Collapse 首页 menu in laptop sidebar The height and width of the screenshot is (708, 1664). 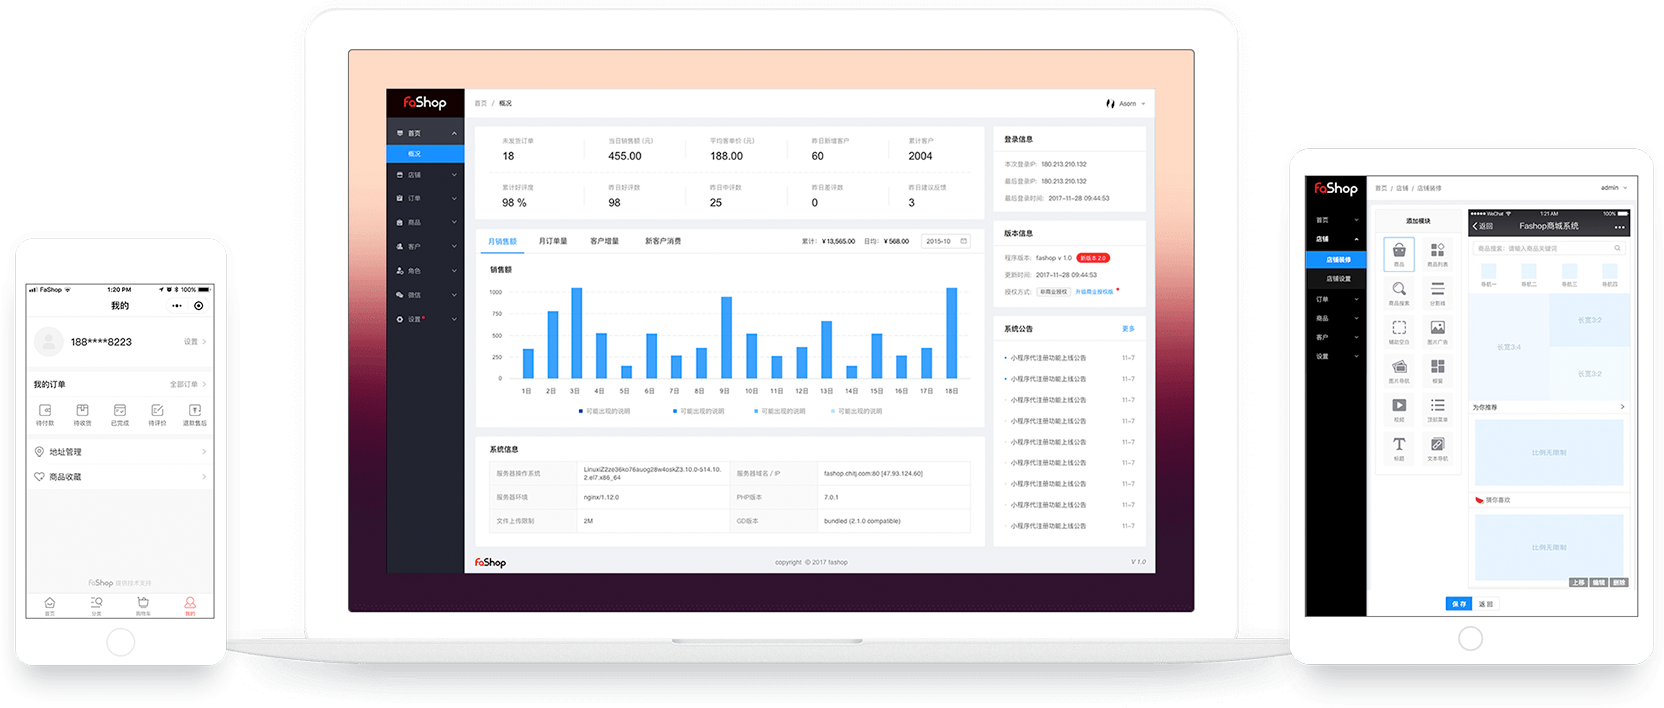(425, 133)
